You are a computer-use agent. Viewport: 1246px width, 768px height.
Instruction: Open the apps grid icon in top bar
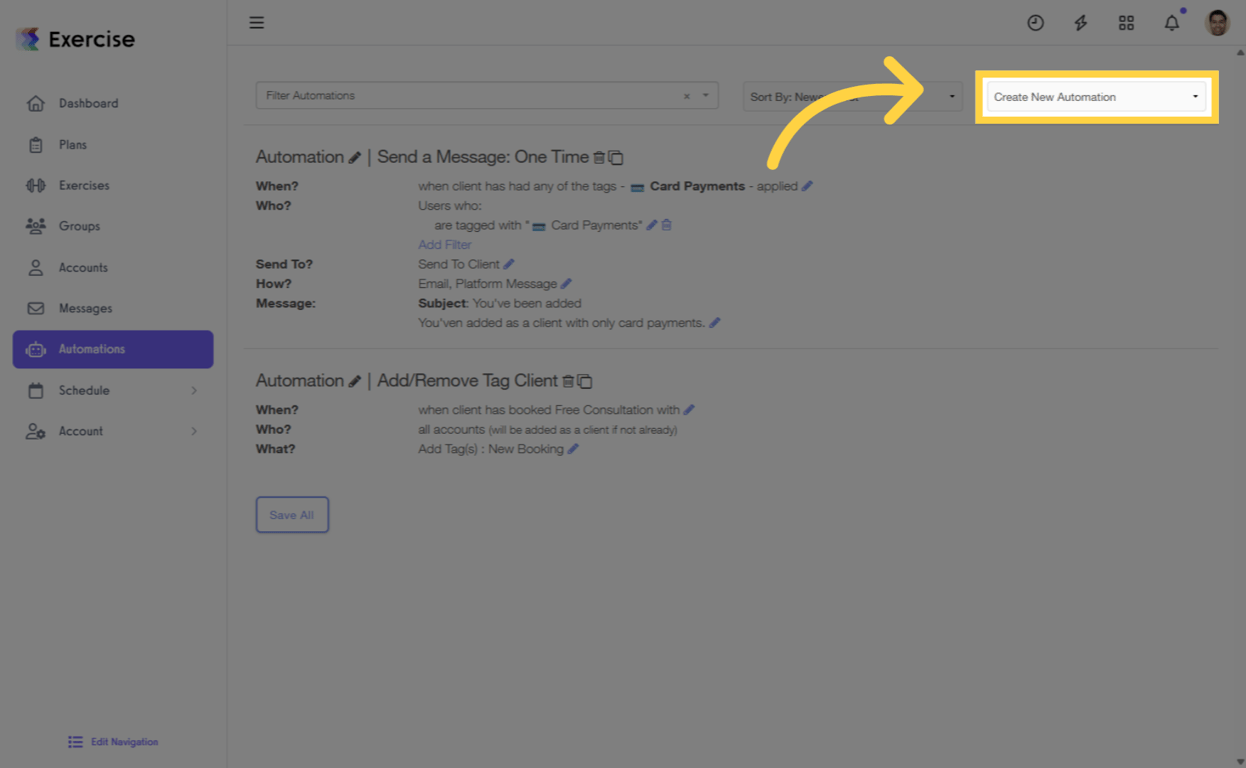point(1126,22)
